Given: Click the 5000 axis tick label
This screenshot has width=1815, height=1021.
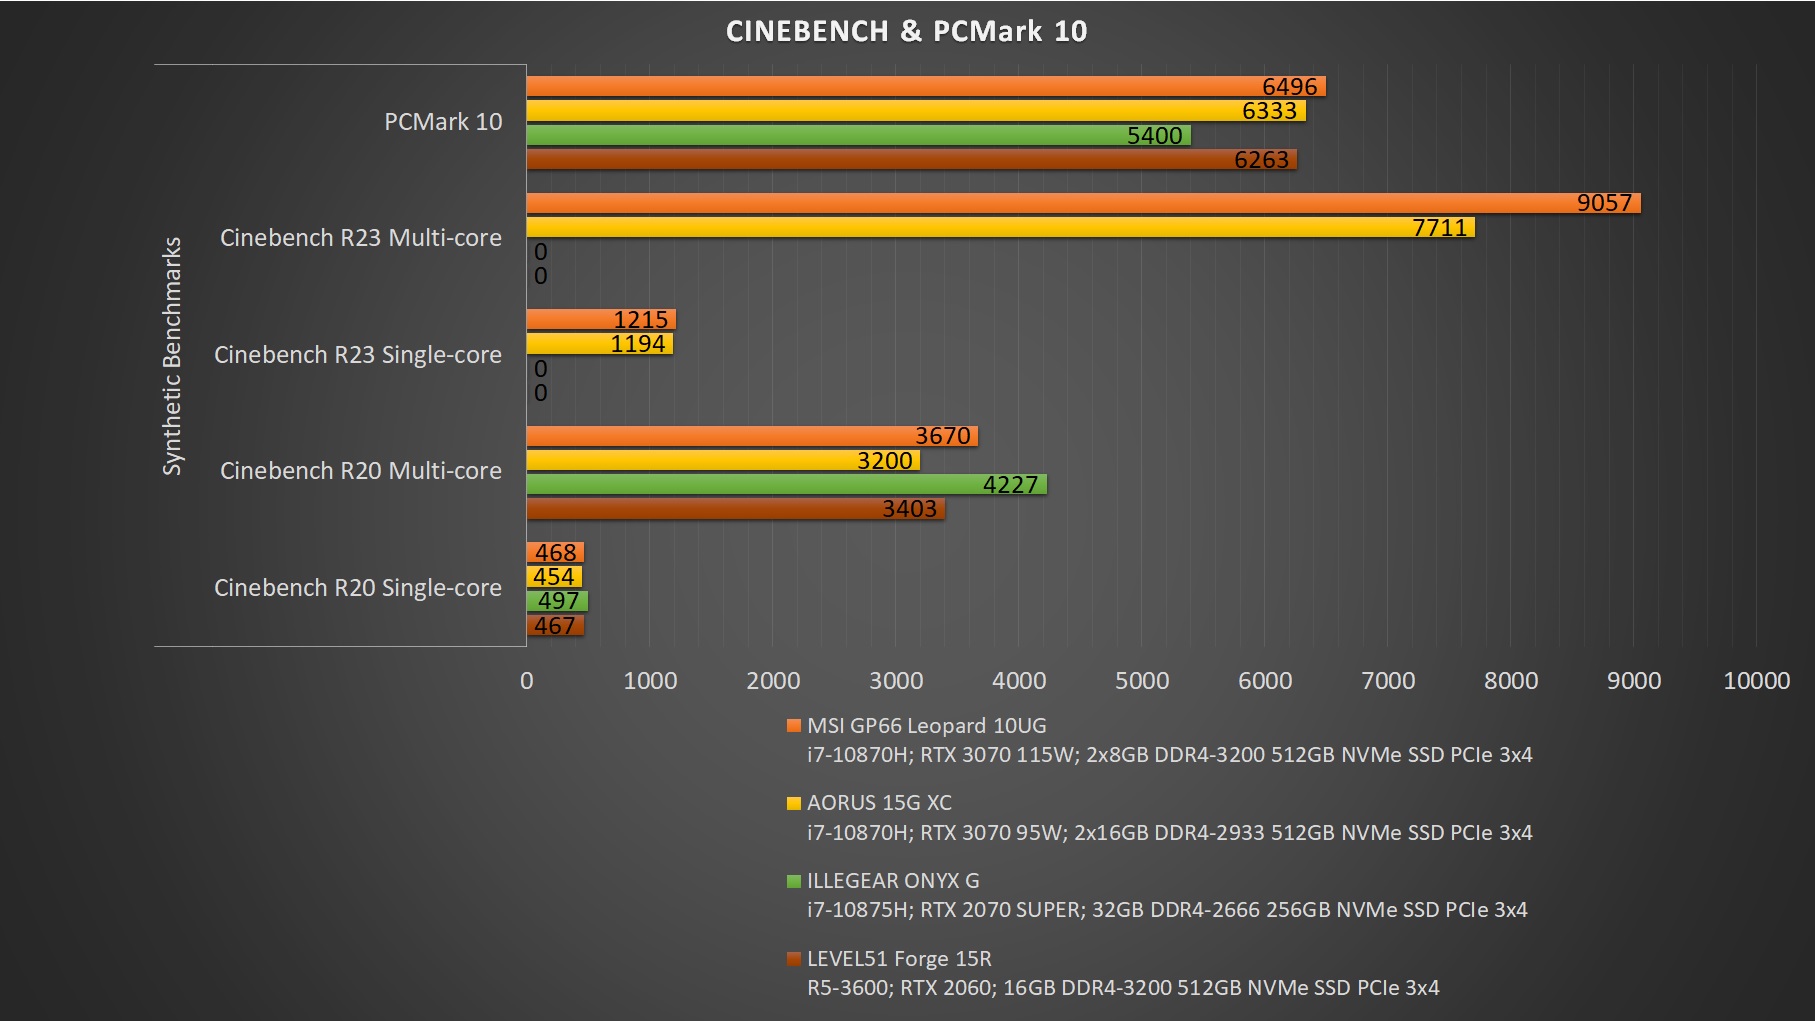Looking at the screenshot, I should [1142, 681].
